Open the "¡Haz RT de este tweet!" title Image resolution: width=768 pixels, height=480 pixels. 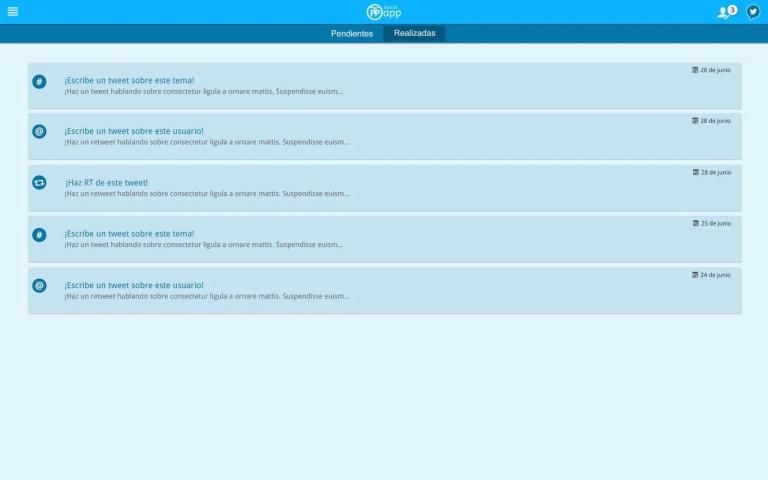pyautogui.click(x=106, y=183)
